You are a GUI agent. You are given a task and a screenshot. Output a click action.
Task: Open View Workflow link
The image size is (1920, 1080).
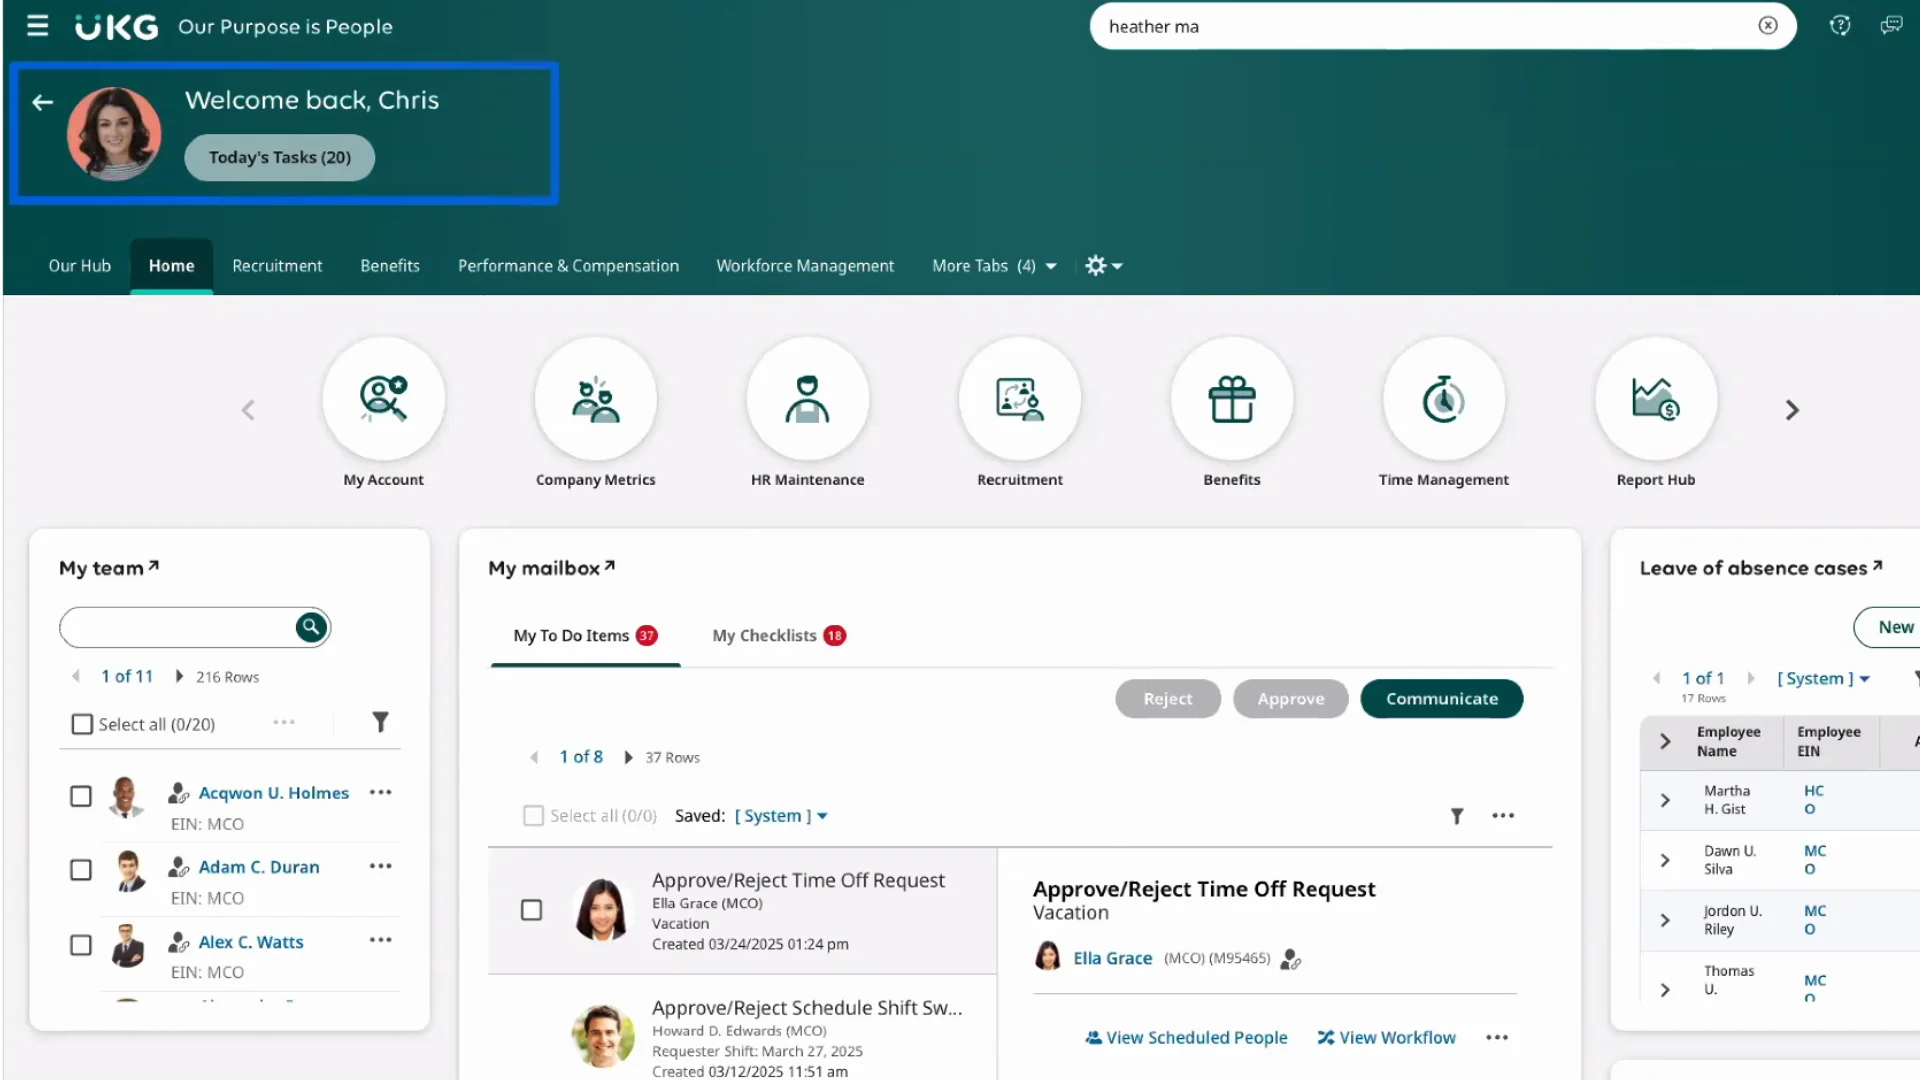1386,1037
